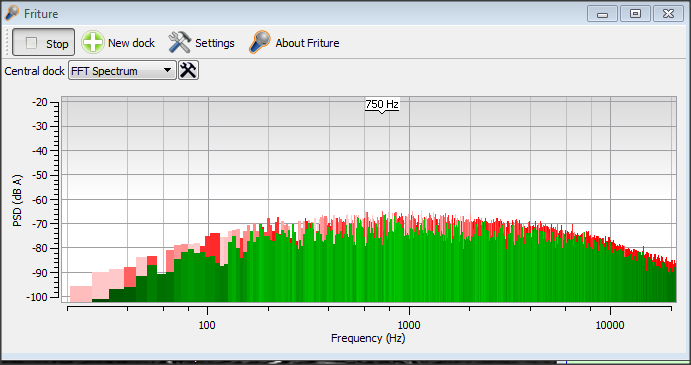Viewport: 691px width, 365px height.
Task: Click the New dock label
Action: click(131, 43)
